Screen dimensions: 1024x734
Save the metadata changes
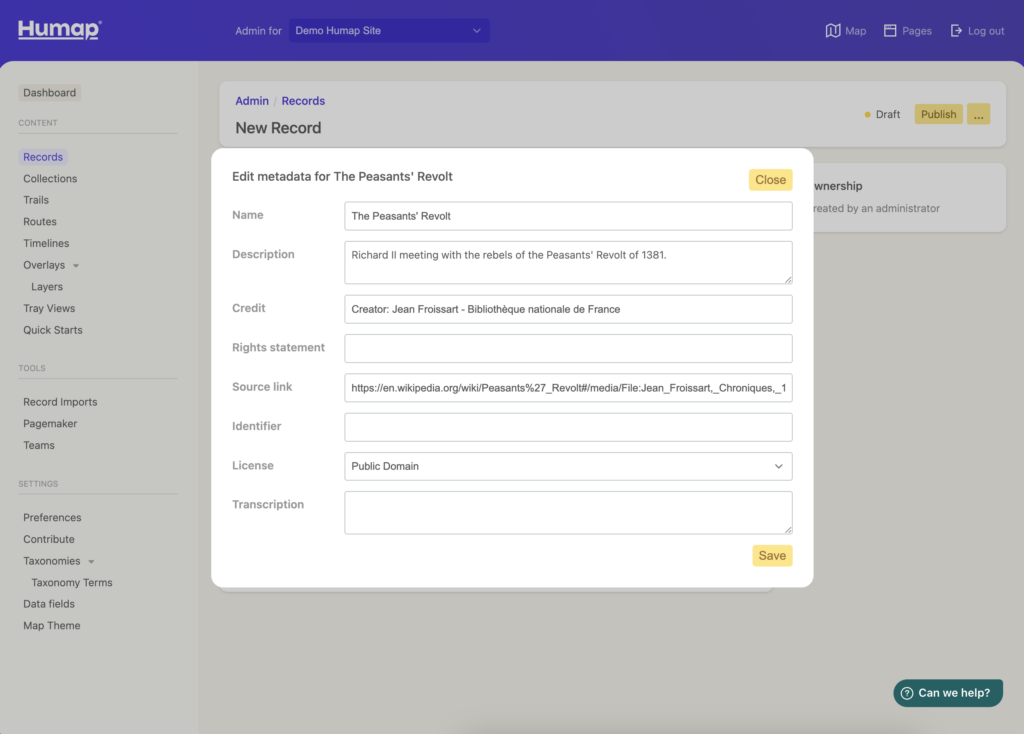click(x=771, y=555)
